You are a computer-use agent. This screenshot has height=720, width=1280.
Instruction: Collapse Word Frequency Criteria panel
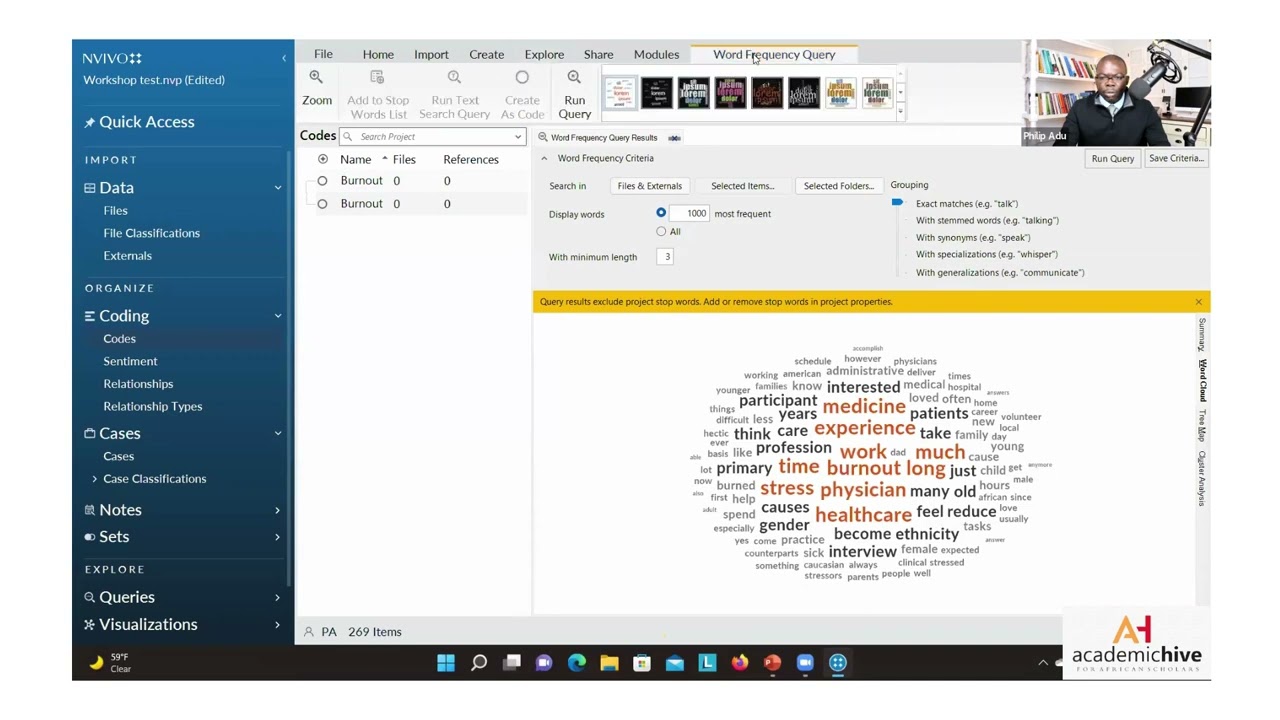click(x=544, y=158)
